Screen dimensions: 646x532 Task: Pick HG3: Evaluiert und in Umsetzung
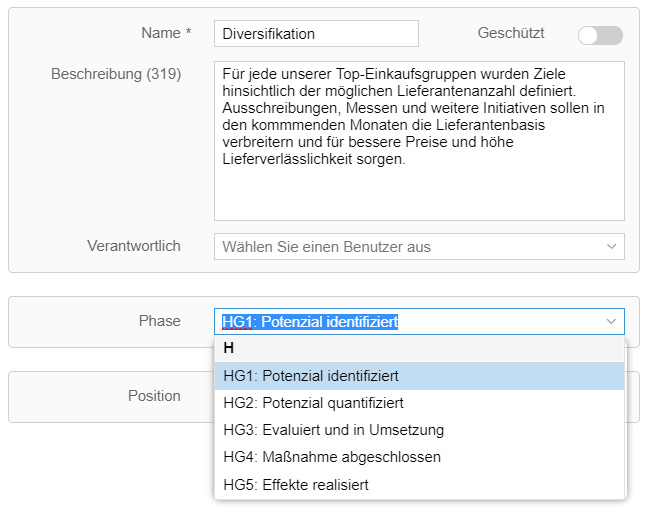333,430
